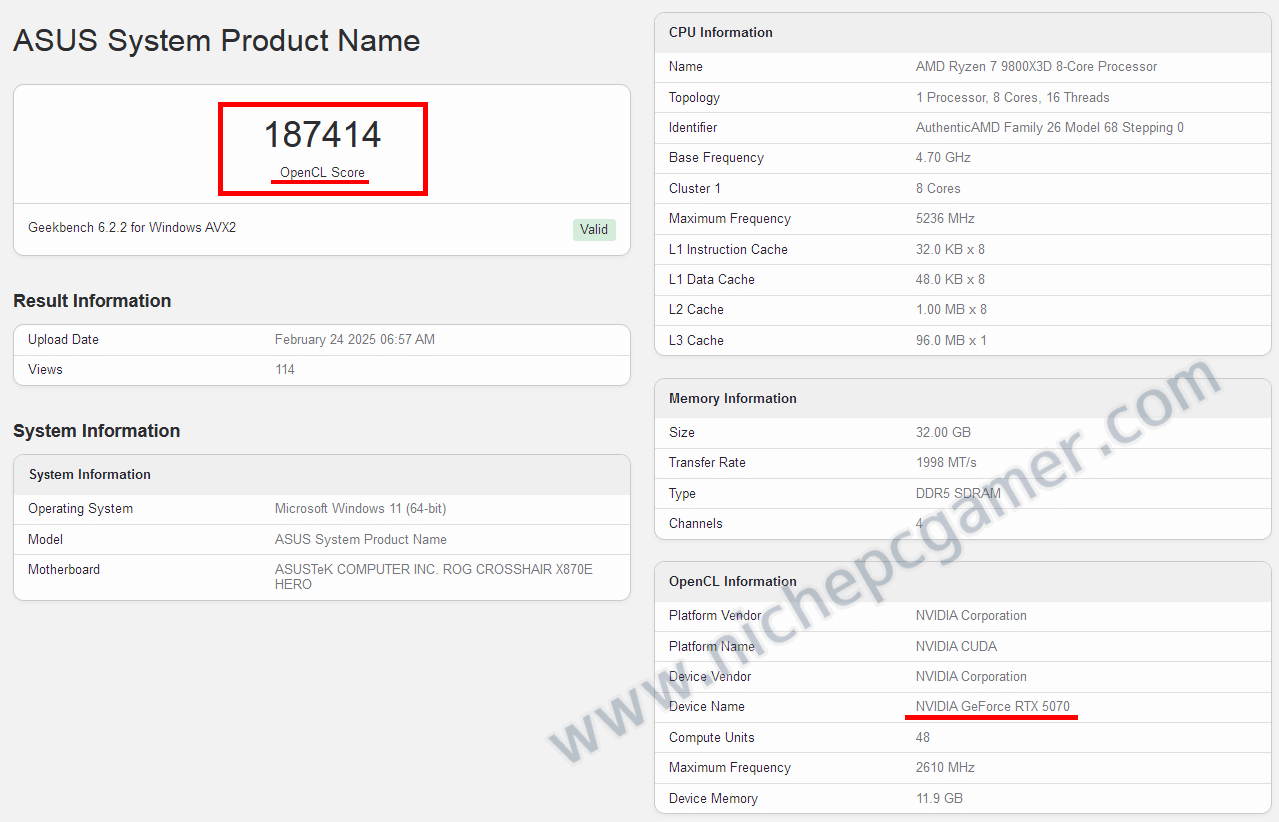Click the OpenCL Information table header
This screenshot has height=822, width=1279.
(x=733, y=581)
